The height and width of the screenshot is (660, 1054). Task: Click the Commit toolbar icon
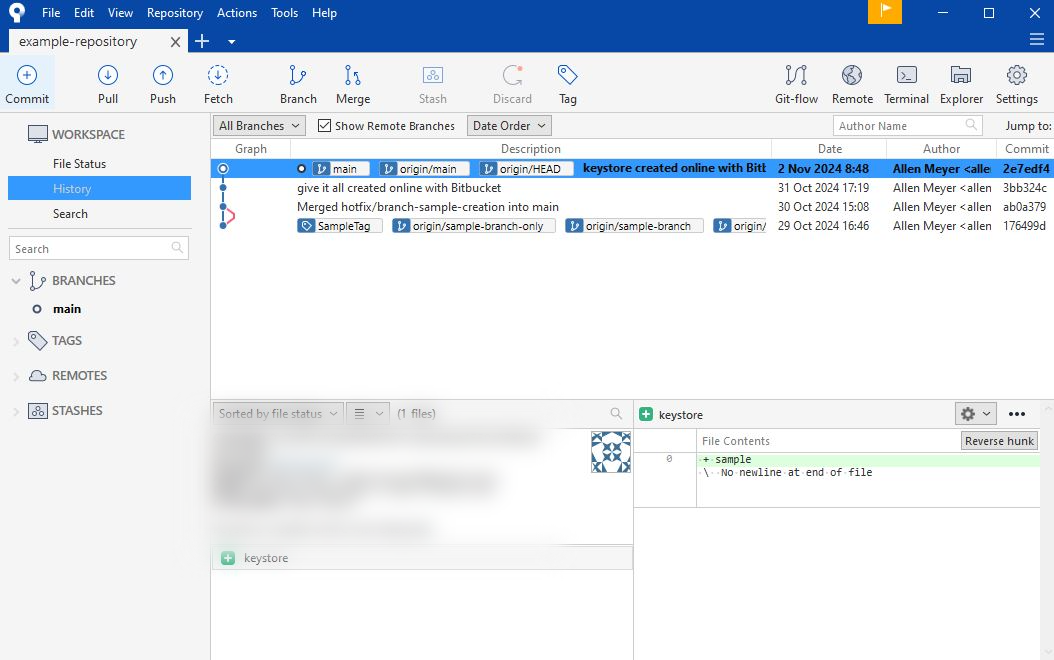click(x=27, y=76)
